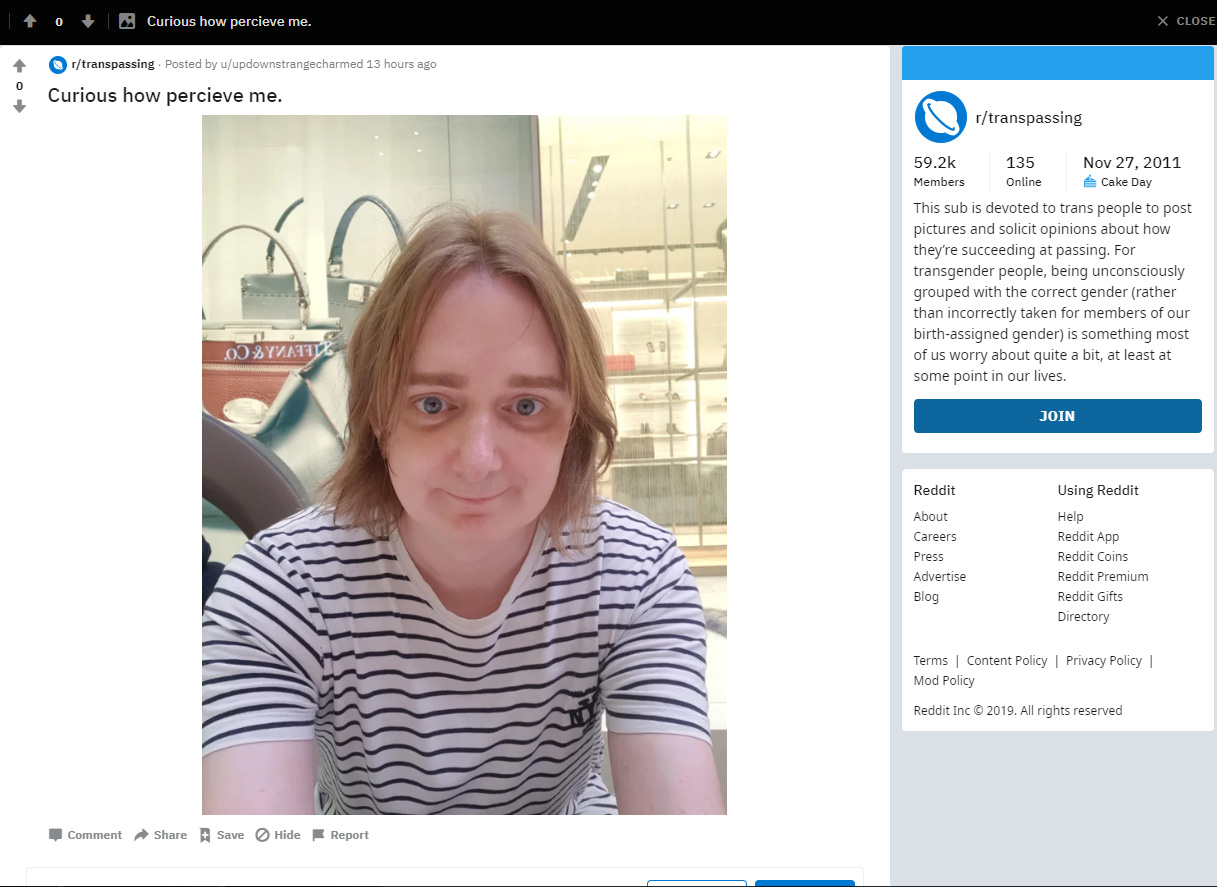This screenshot has height=887, width=1217.
Task: Click the Cake Day icon
Action: [x=1090, y=182]
